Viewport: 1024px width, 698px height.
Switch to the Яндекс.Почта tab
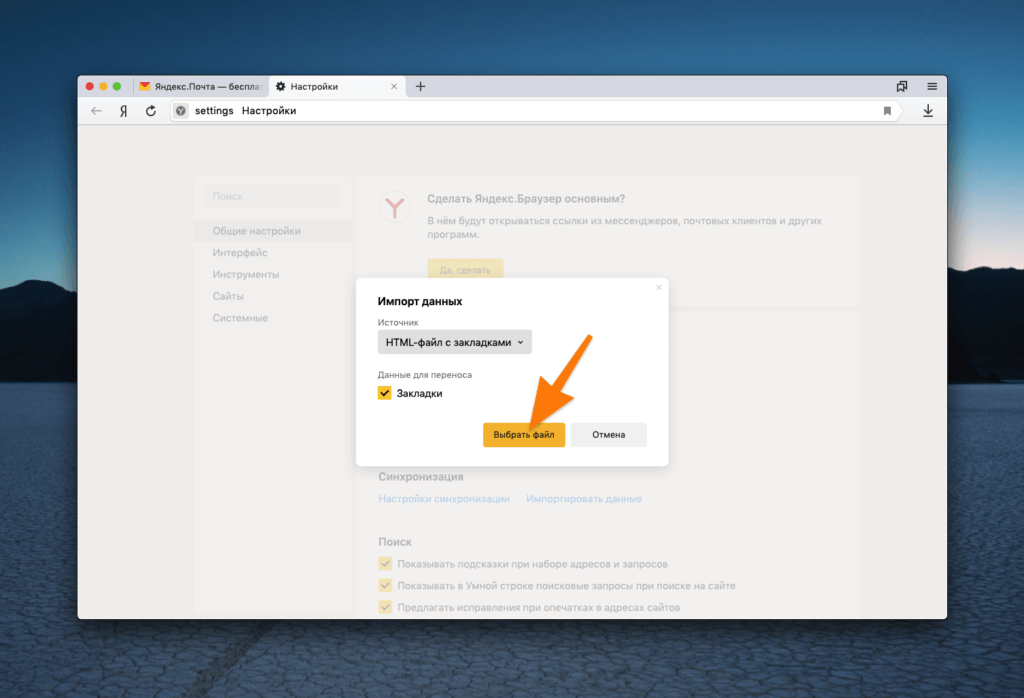(x=200, y=86)
